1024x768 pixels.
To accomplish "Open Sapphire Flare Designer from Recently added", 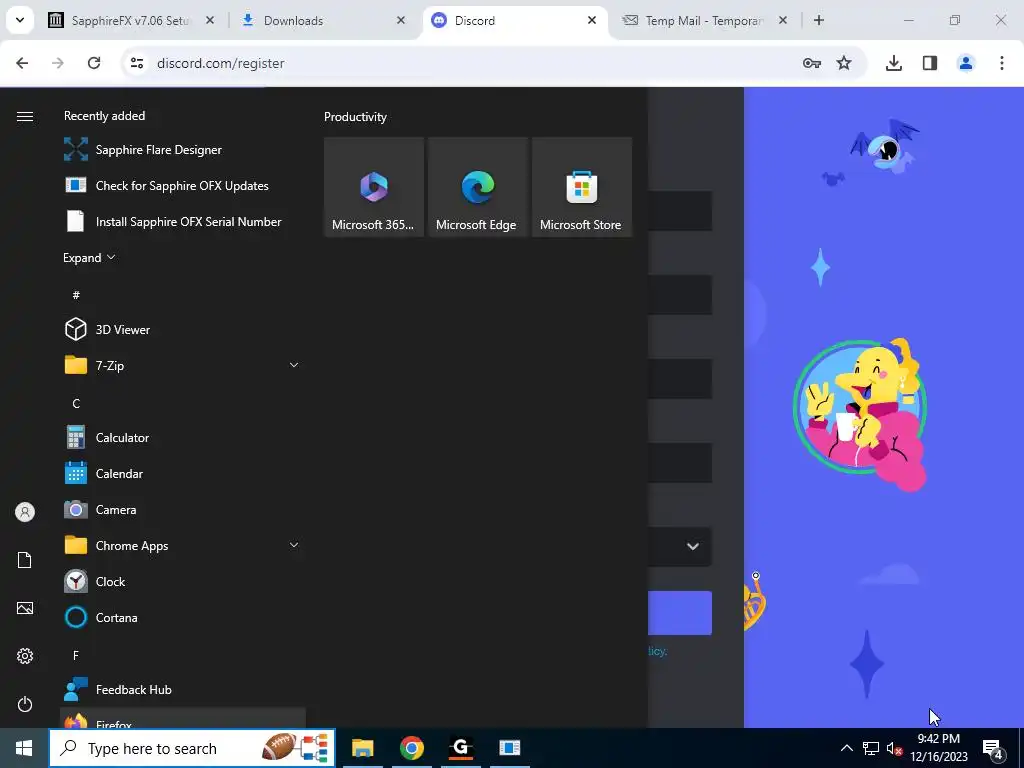I will click(x=183, y=150).
